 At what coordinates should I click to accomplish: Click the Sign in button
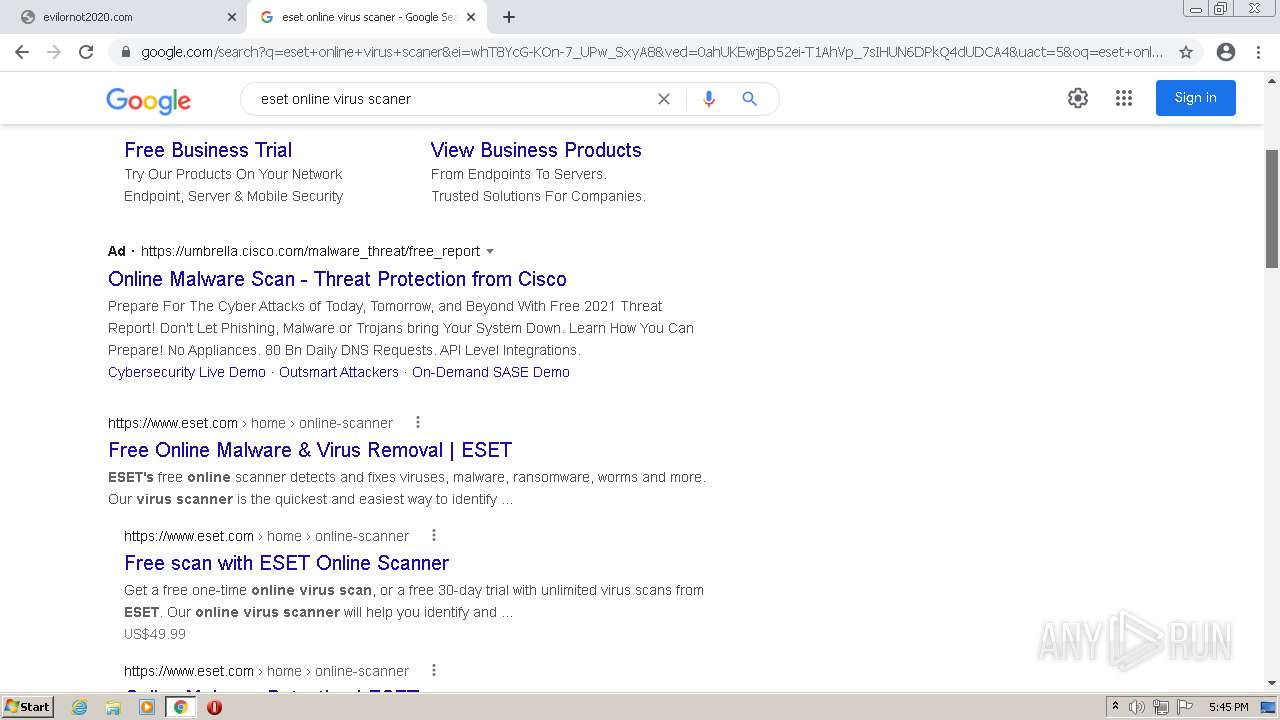(x=1195, y=98)
